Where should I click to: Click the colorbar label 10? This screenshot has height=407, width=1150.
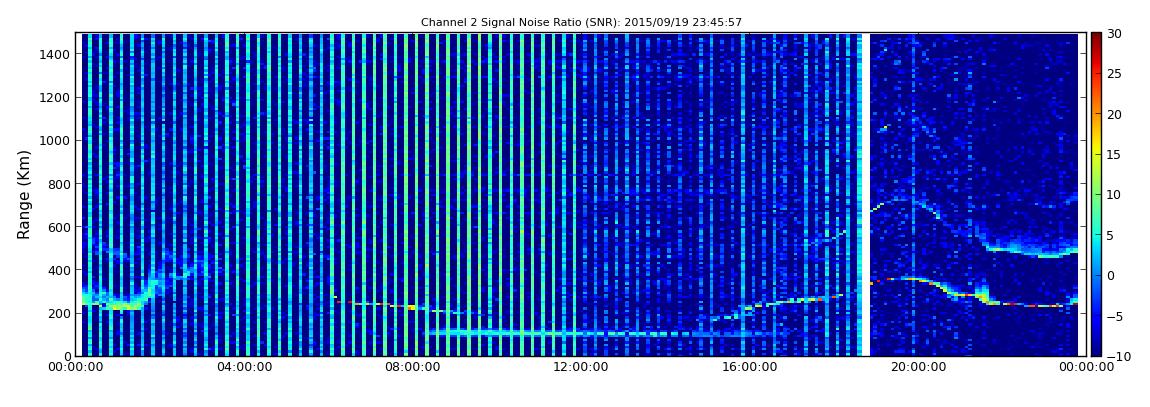pos(1116,195)
